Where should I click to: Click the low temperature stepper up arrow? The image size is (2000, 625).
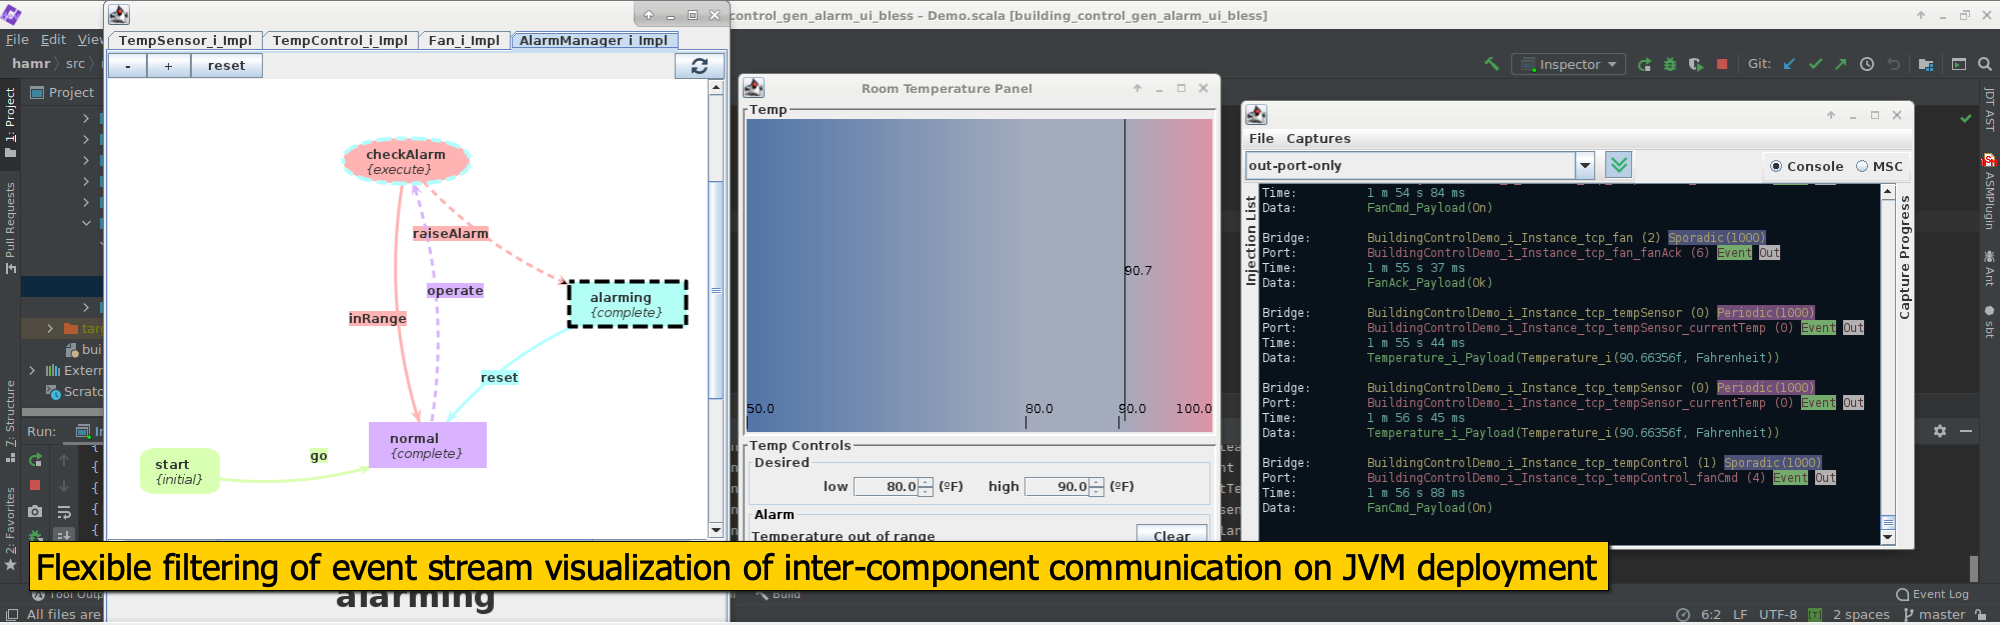pos(926,482)
